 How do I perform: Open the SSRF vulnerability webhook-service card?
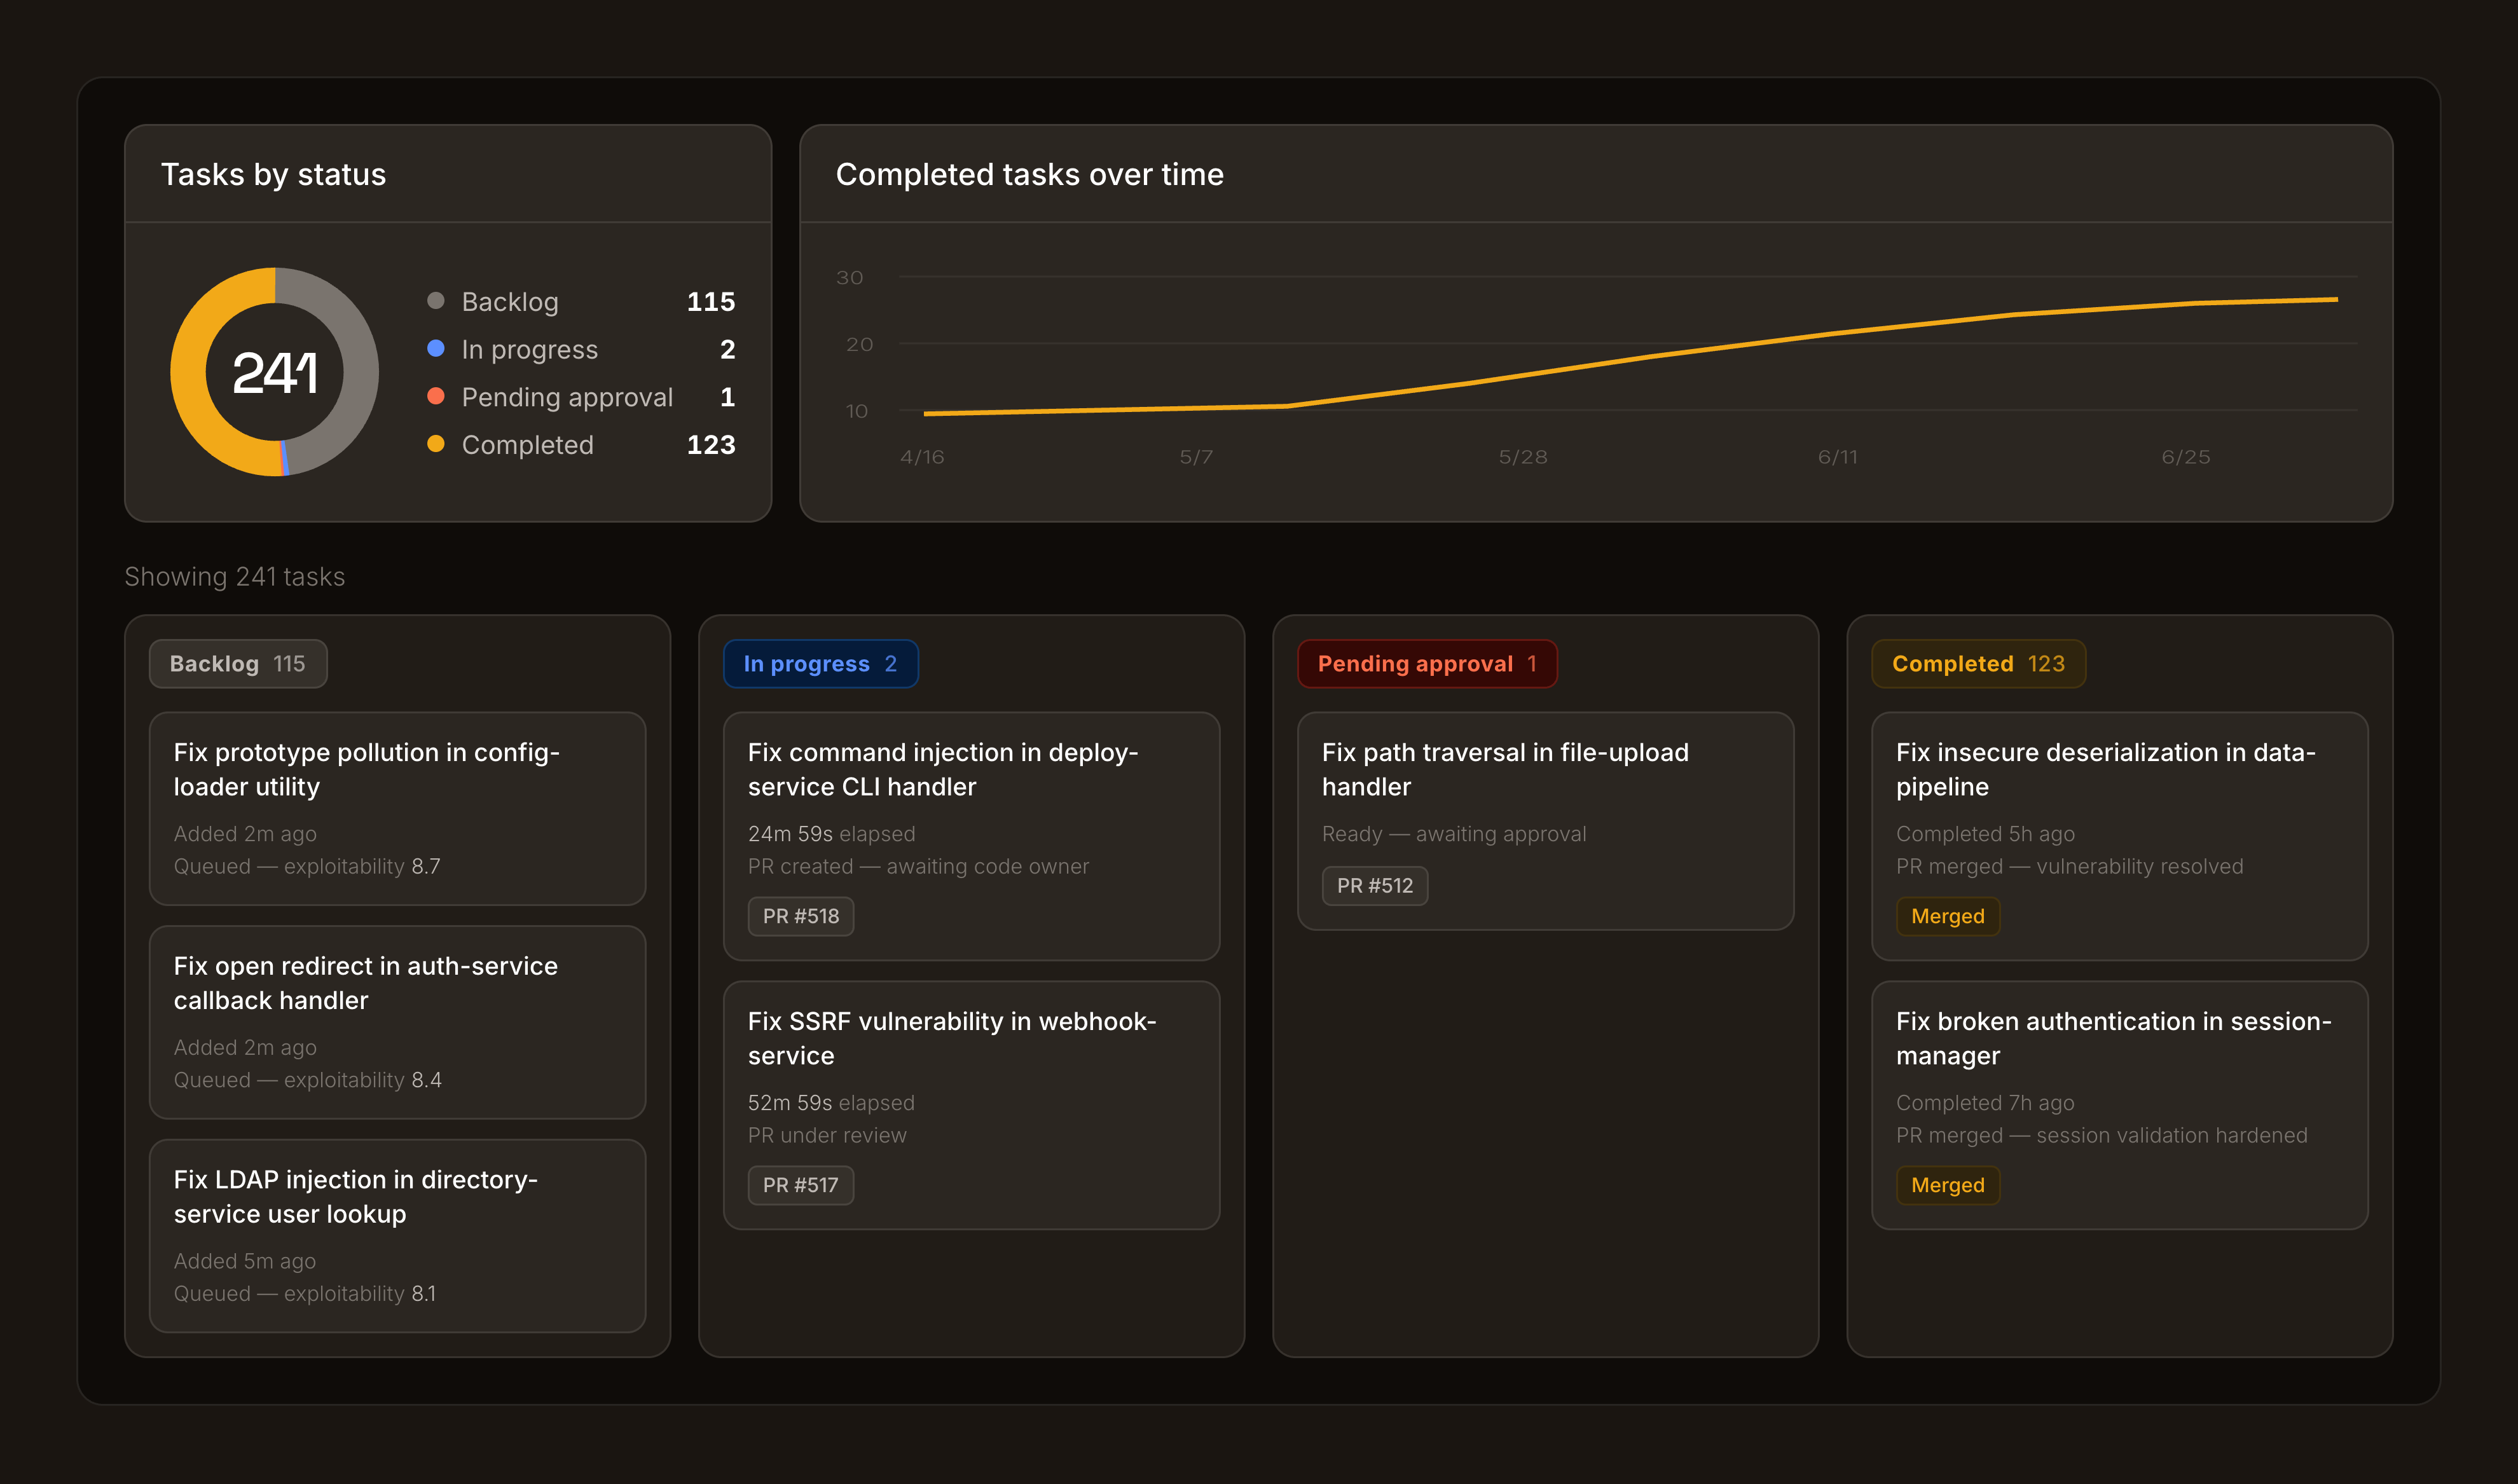pos(971,1105)
